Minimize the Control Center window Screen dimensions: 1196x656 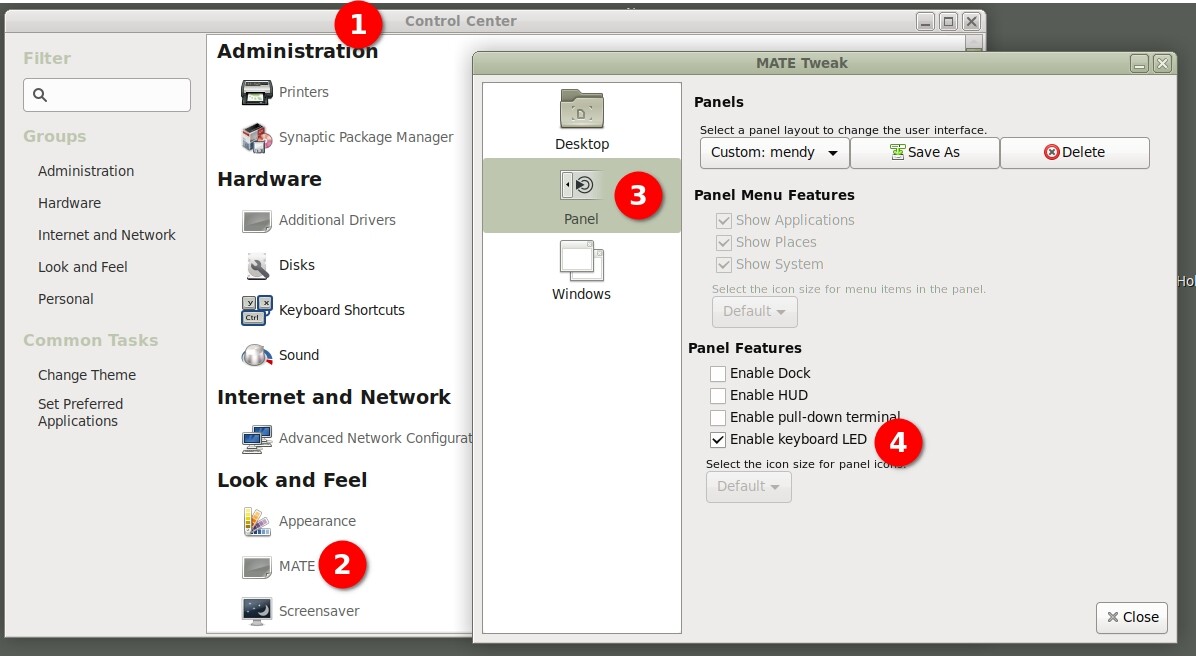[x=925, y=21]
